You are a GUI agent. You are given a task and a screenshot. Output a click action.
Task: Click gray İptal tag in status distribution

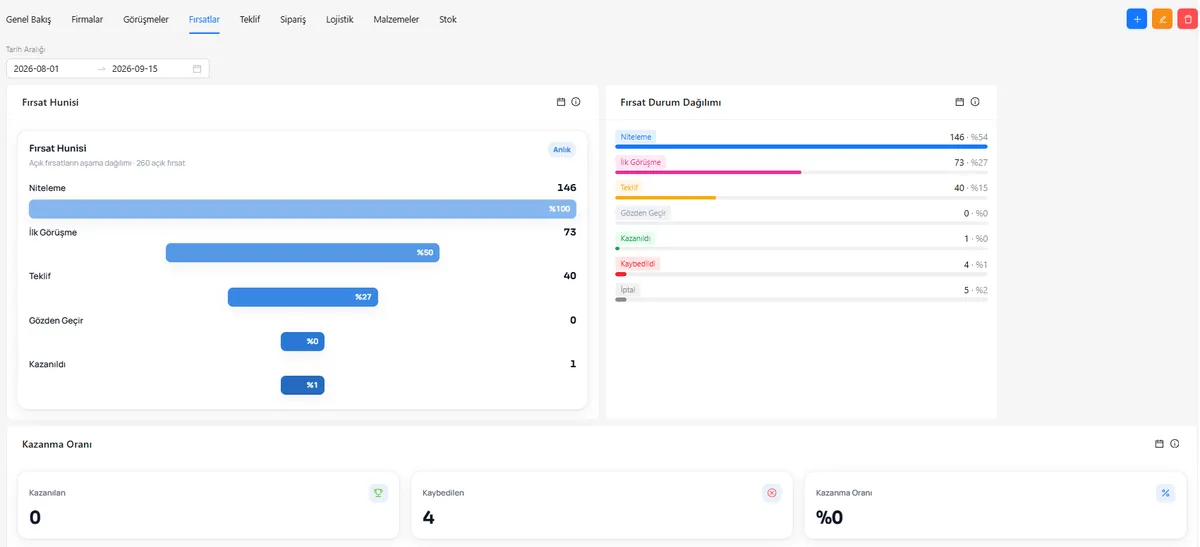628,290
